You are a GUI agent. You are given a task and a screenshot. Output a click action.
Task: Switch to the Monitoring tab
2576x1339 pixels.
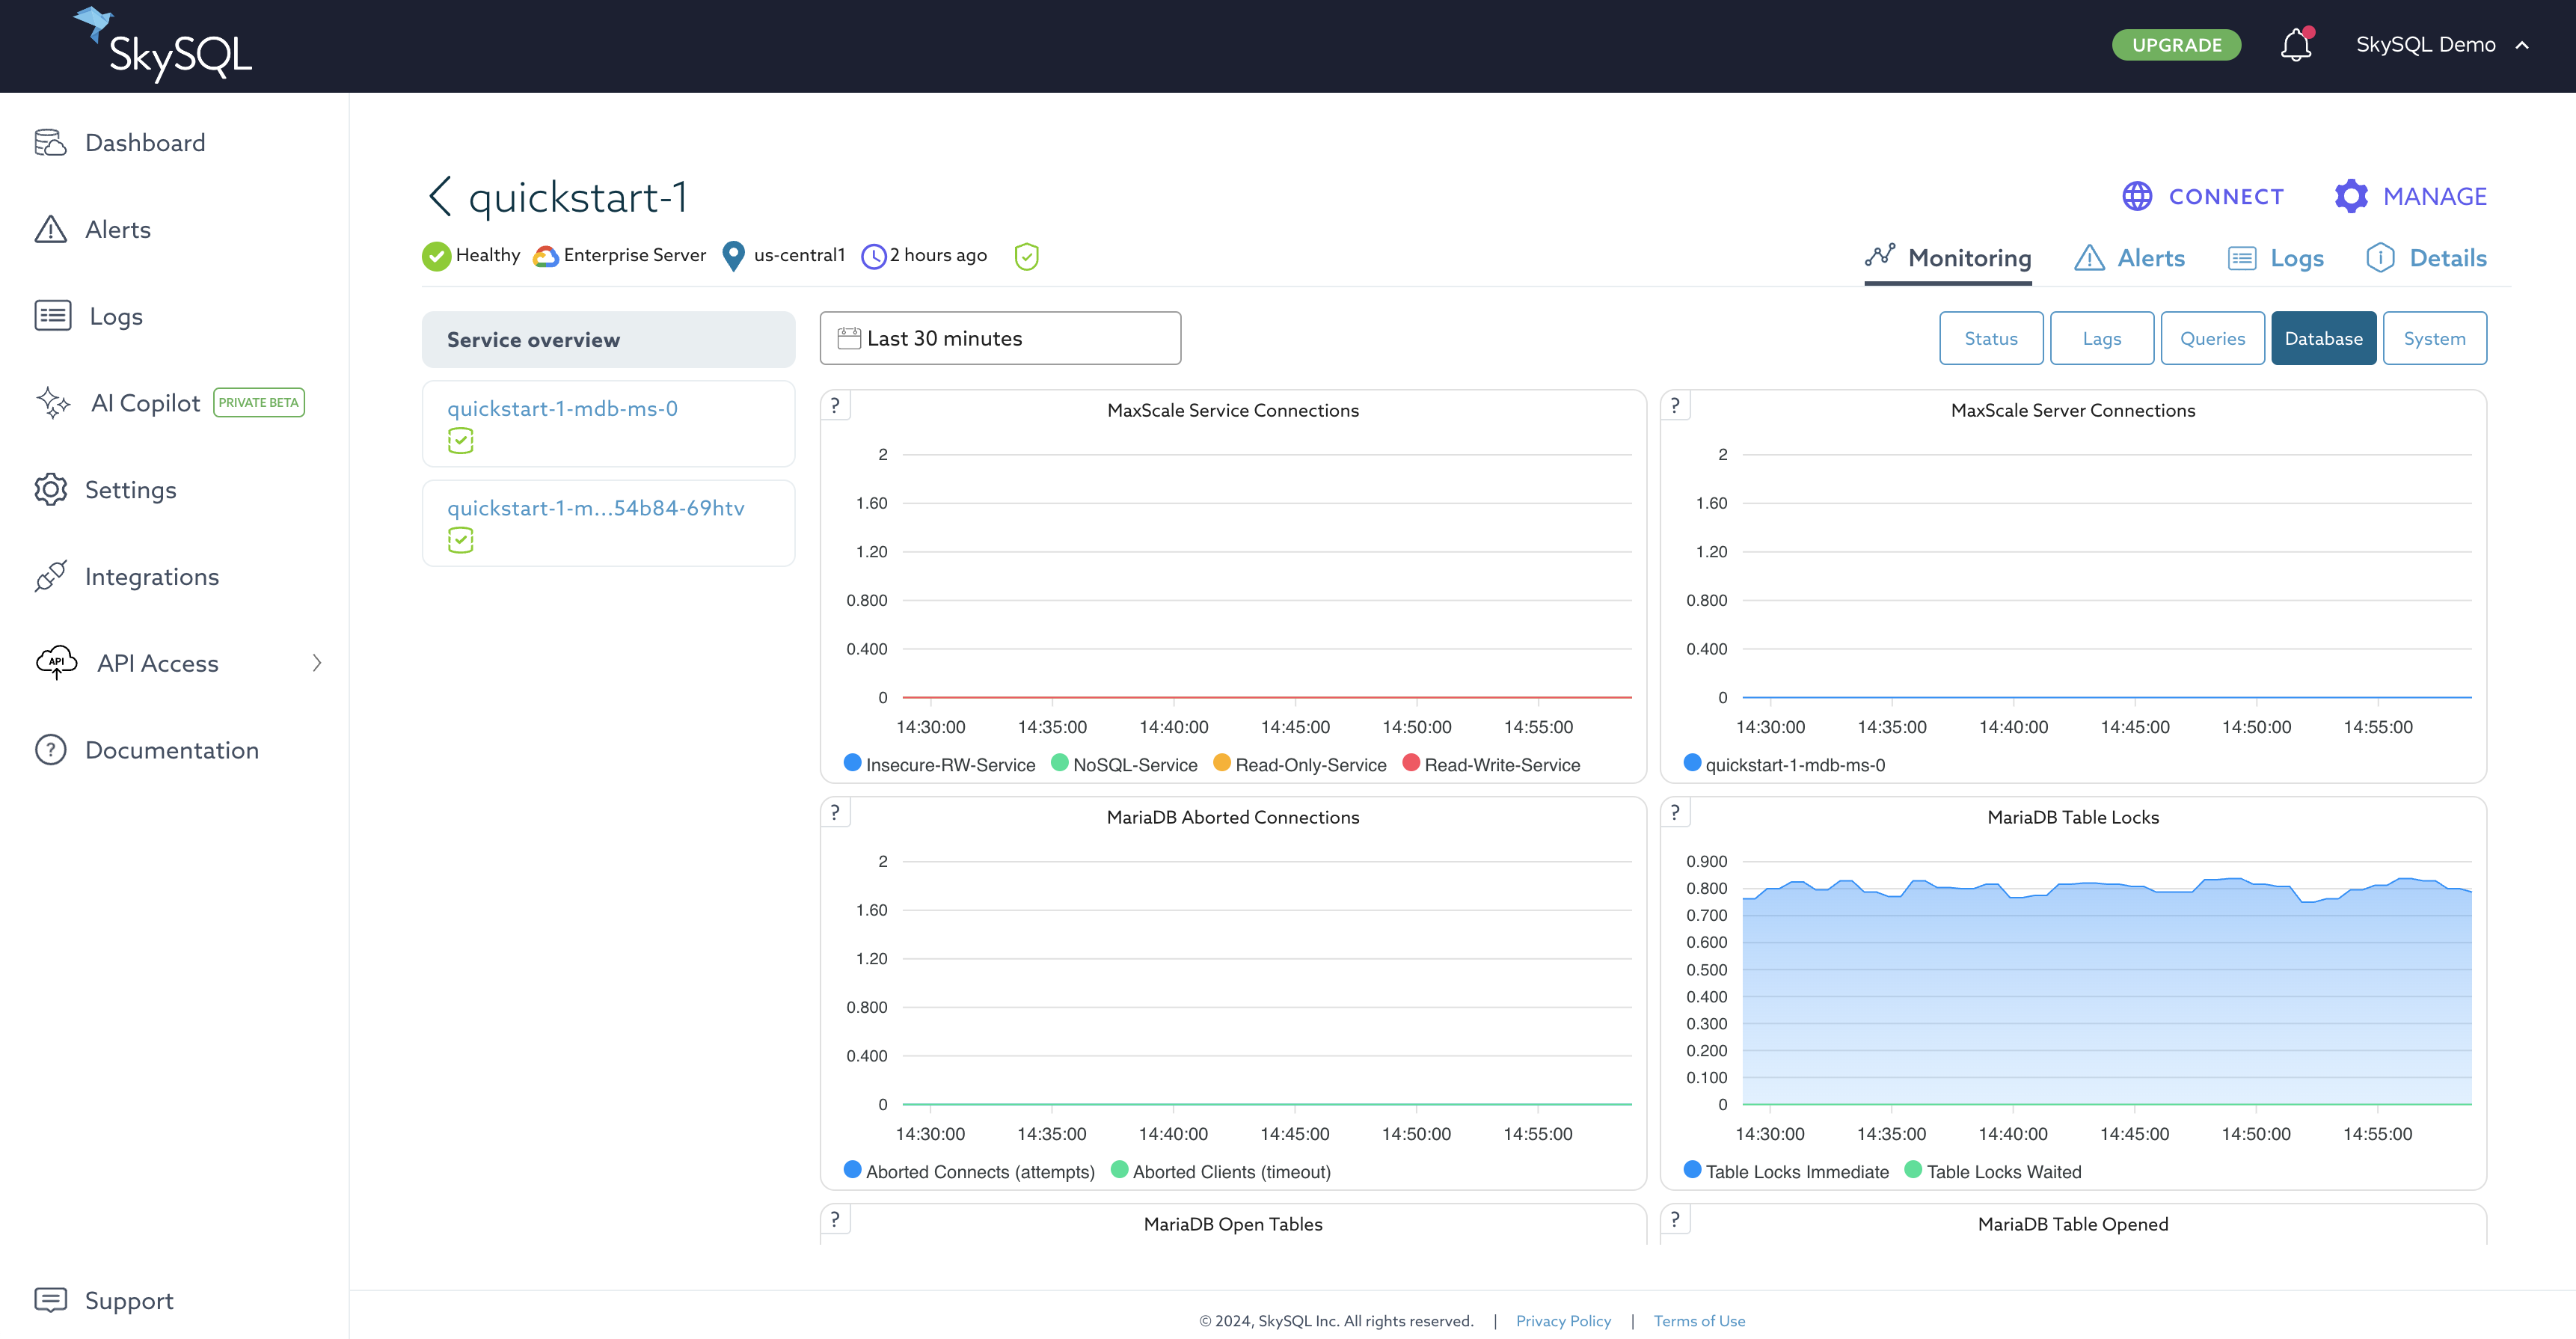tap(1948, 258)
